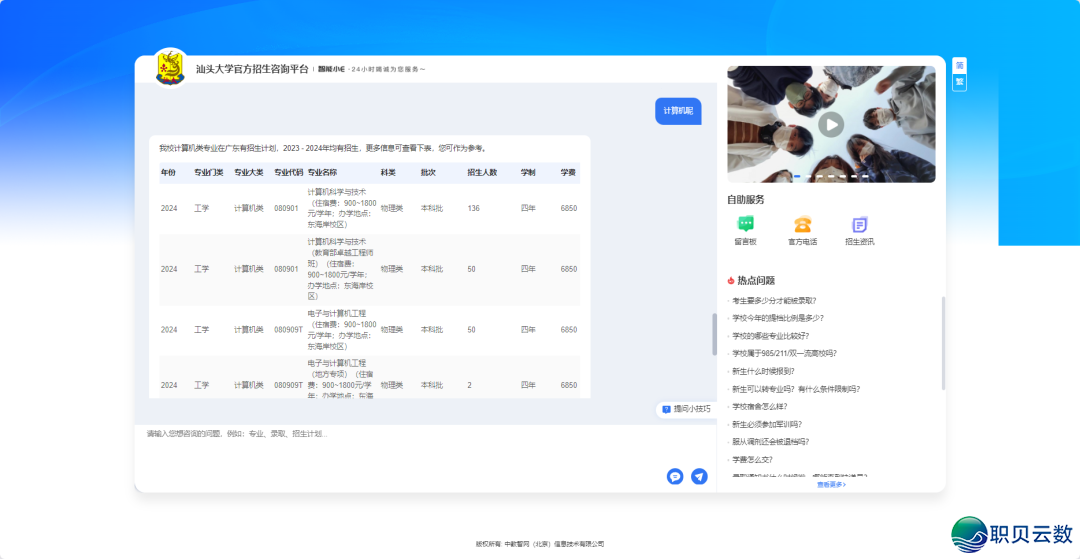
Task: Click the chat bubble icon beside send
Action: [x=675, y=476]
